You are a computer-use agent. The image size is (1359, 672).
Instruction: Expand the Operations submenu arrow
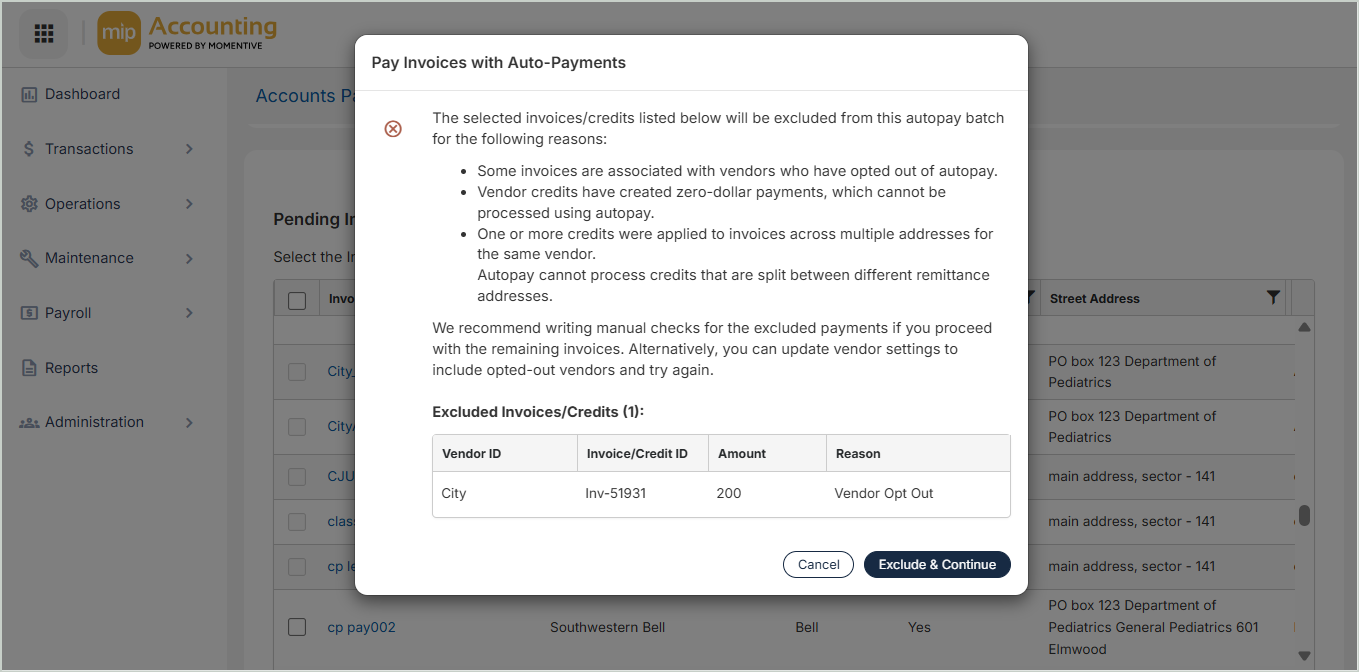(189, 204)
